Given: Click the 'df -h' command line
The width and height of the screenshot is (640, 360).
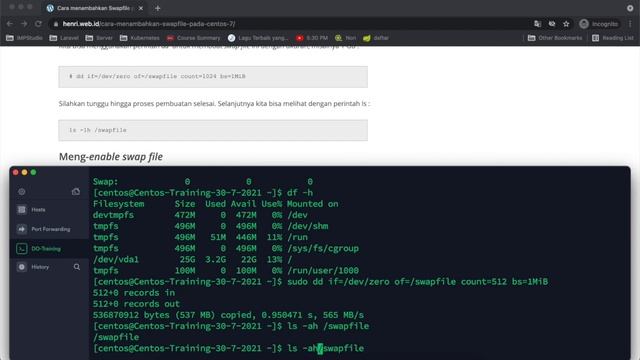Looking at the screenshot, I should (x=203, y=193).
